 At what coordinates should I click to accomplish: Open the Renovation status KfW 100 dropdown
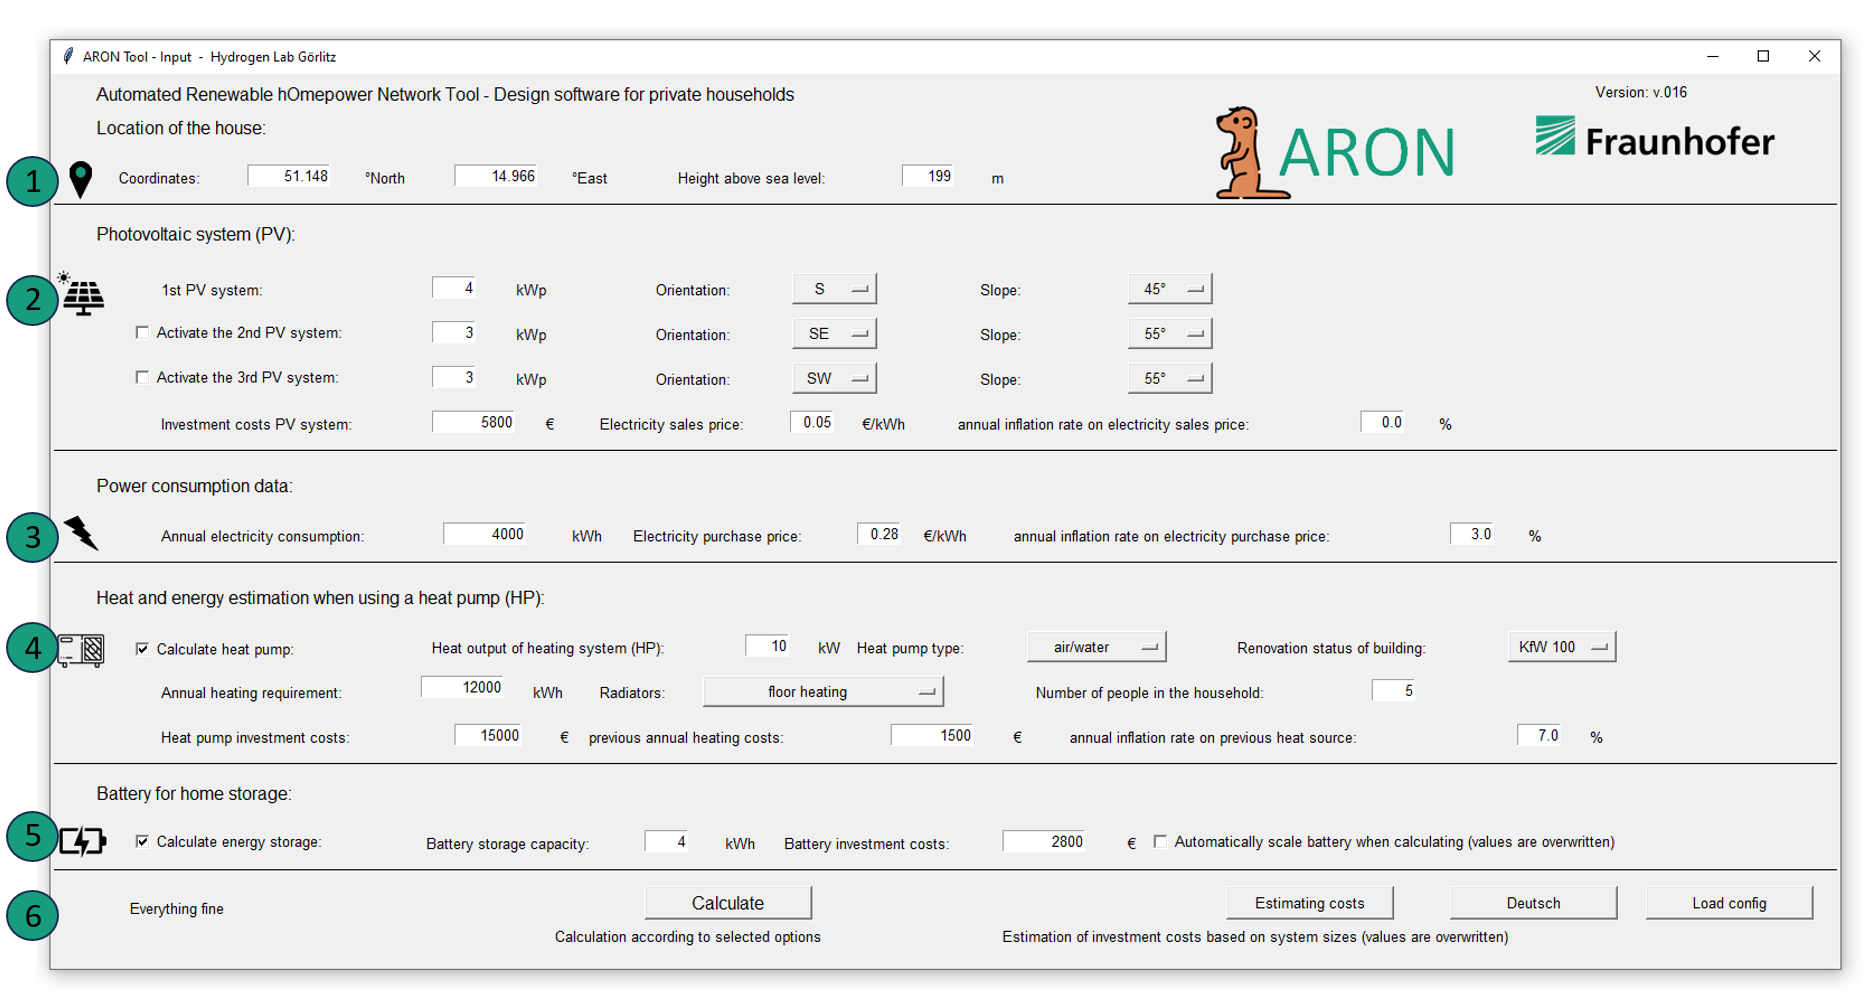[x=1561, y=647]
